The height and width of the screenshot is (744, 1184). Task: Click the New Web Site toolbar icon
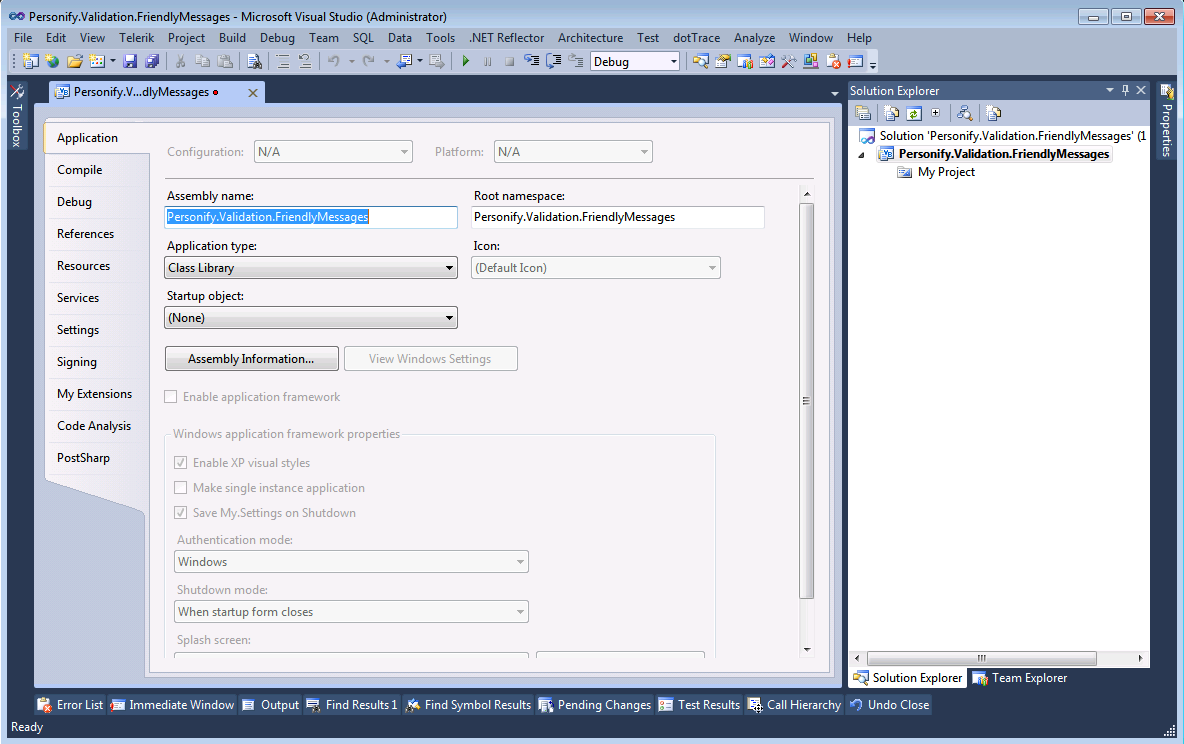[x=52, y=61]
